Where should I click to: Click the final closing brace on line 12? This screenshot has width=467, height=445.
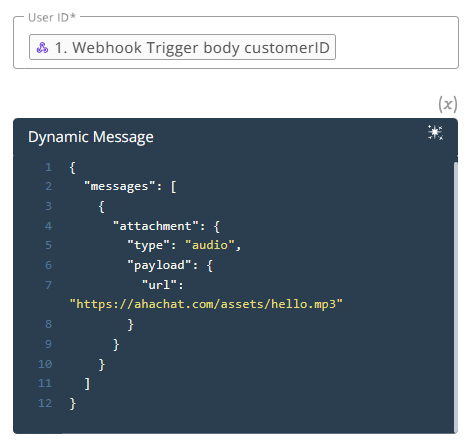[73, 404]
